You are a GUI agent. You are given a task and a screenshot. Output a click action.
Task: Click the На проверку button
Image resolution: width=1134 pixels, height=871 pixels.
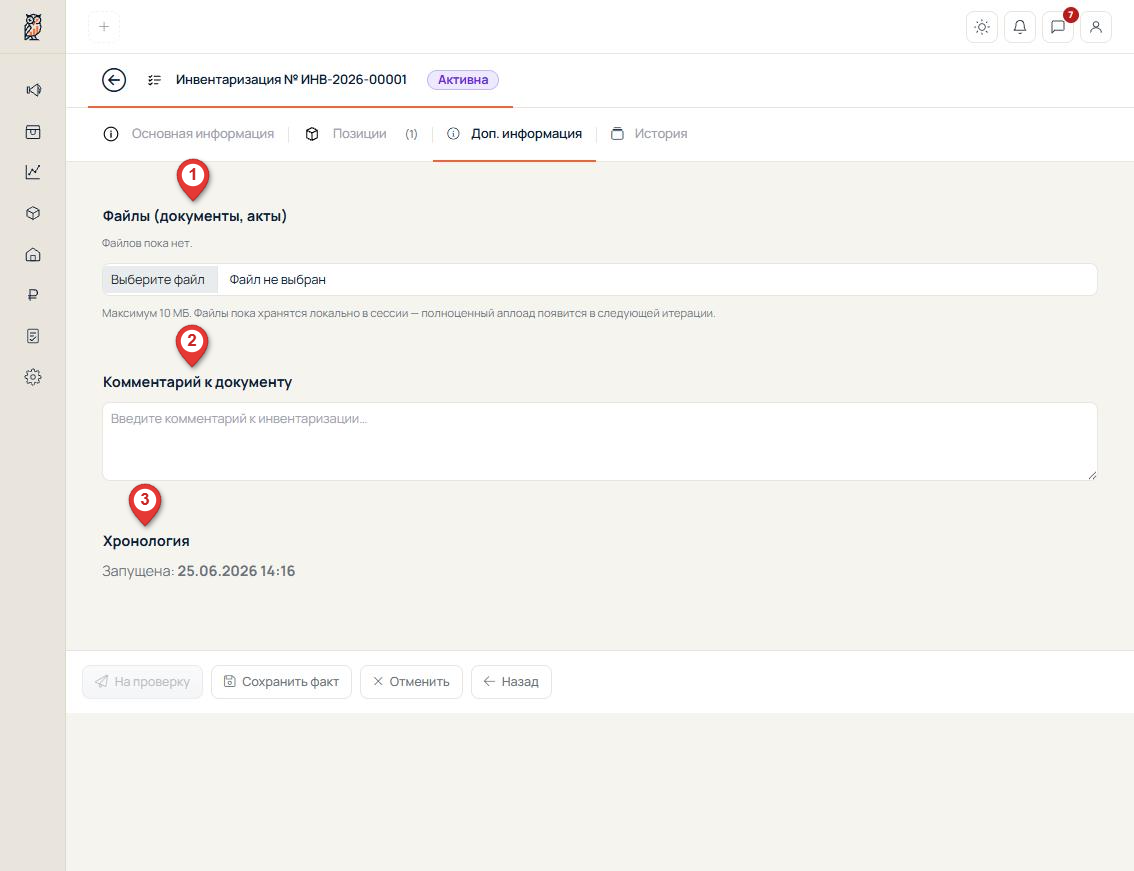(142, 681)
